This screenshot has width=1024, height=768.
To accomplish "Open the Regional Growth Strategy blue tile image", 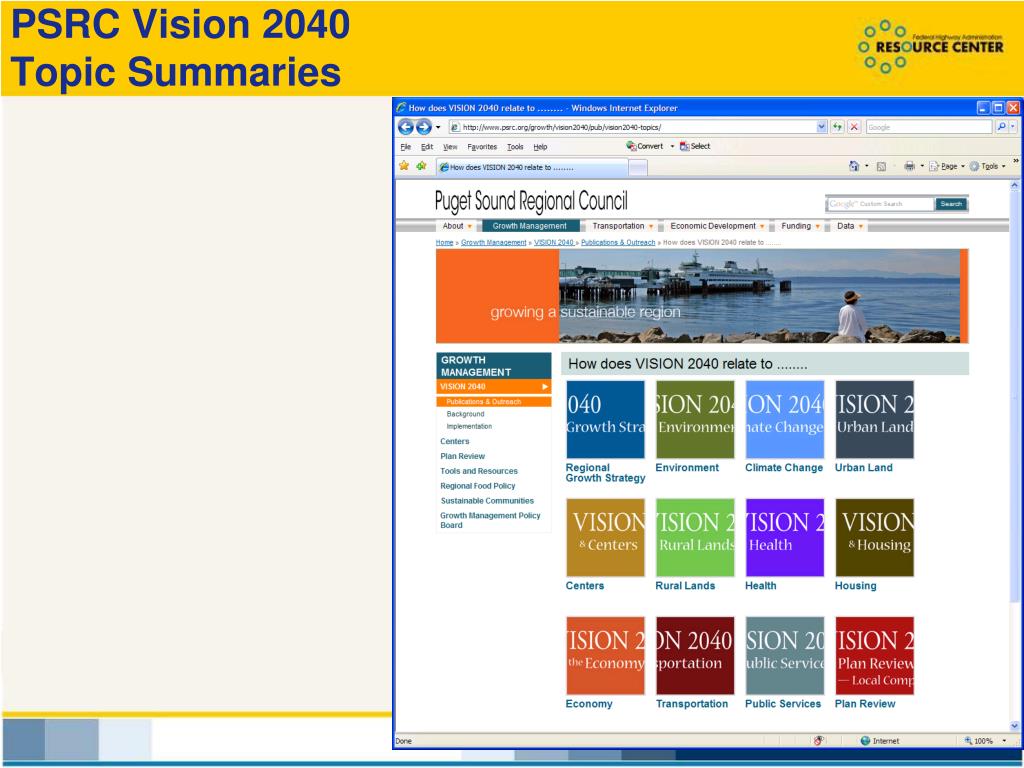I will [x=605, y=420].
